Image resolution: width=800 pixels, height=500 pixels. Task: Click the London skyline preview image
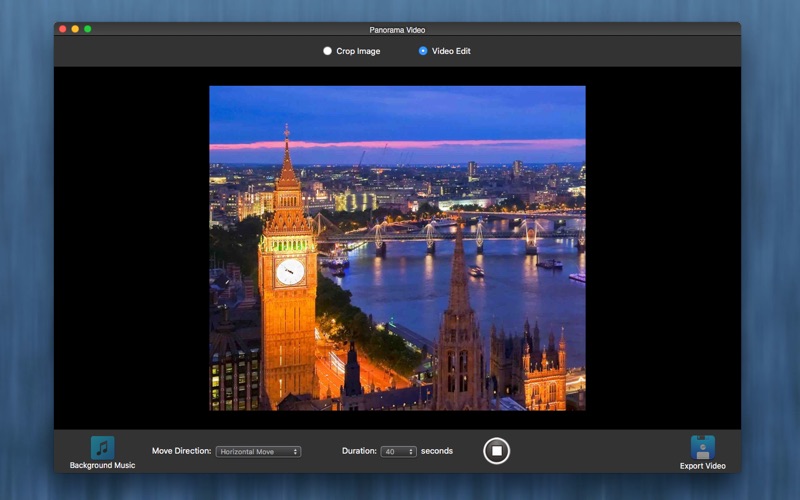pyautogui.click(x=397, y=248)
